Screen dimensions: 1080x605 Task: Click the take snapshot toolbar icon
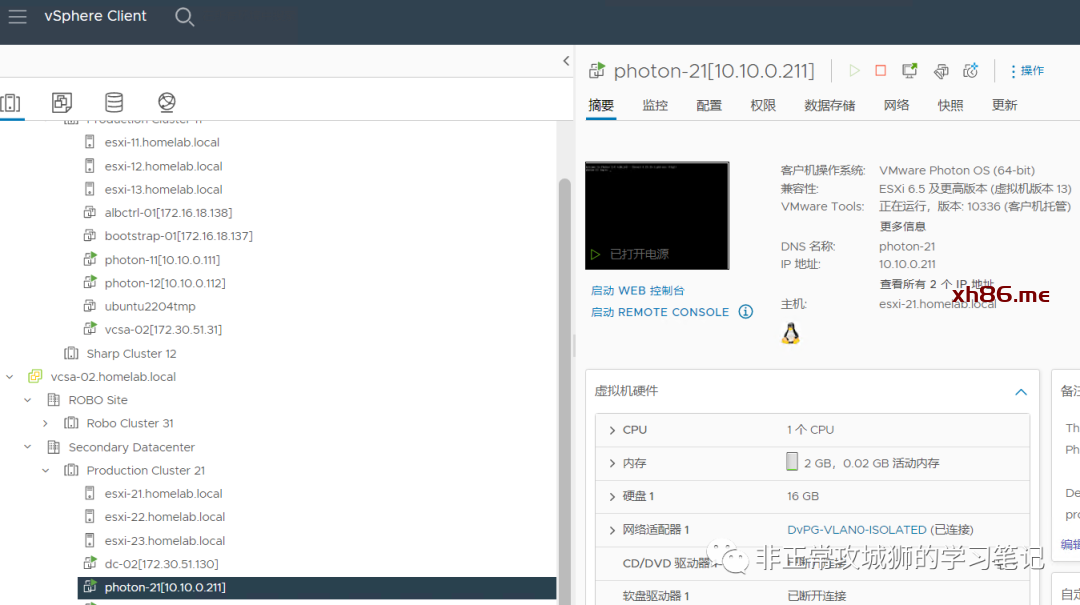(970, 71)
